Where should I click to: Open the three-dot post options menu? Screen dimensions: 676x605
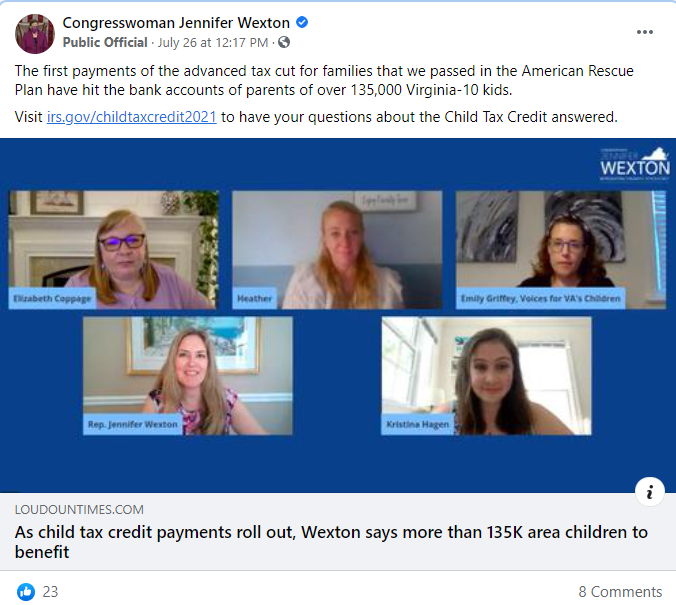645,32
